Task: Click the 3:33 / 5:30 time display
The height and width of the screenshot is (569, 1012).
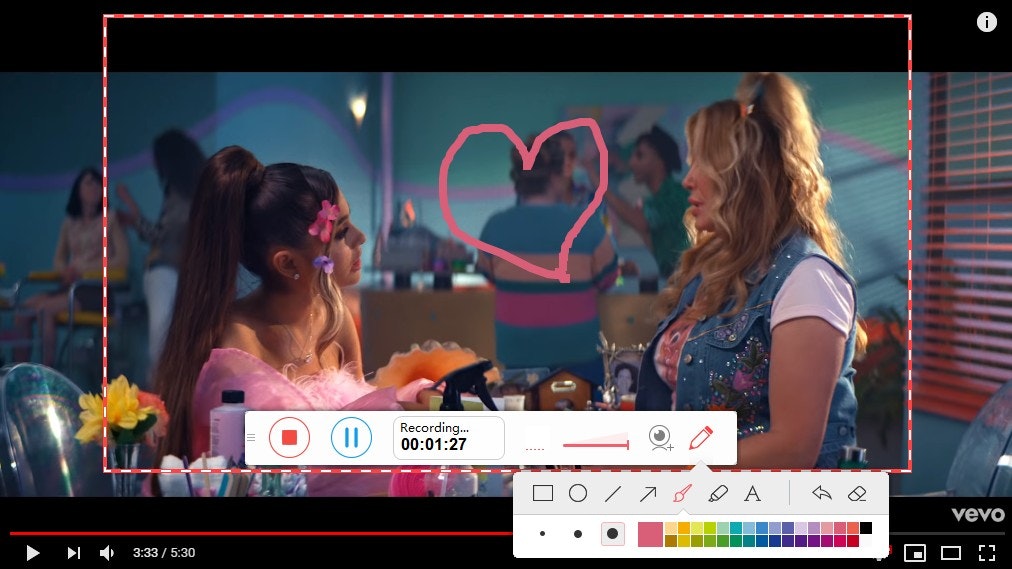Action: pyautogui.click(x=164, y=553)
